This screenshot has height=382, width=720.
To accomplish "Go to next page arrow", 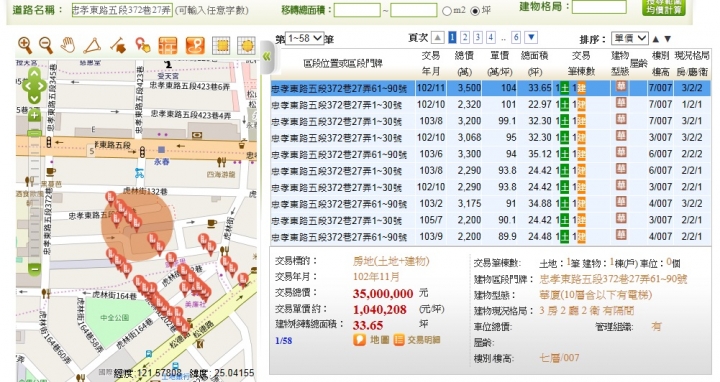I will click(531, 37).
